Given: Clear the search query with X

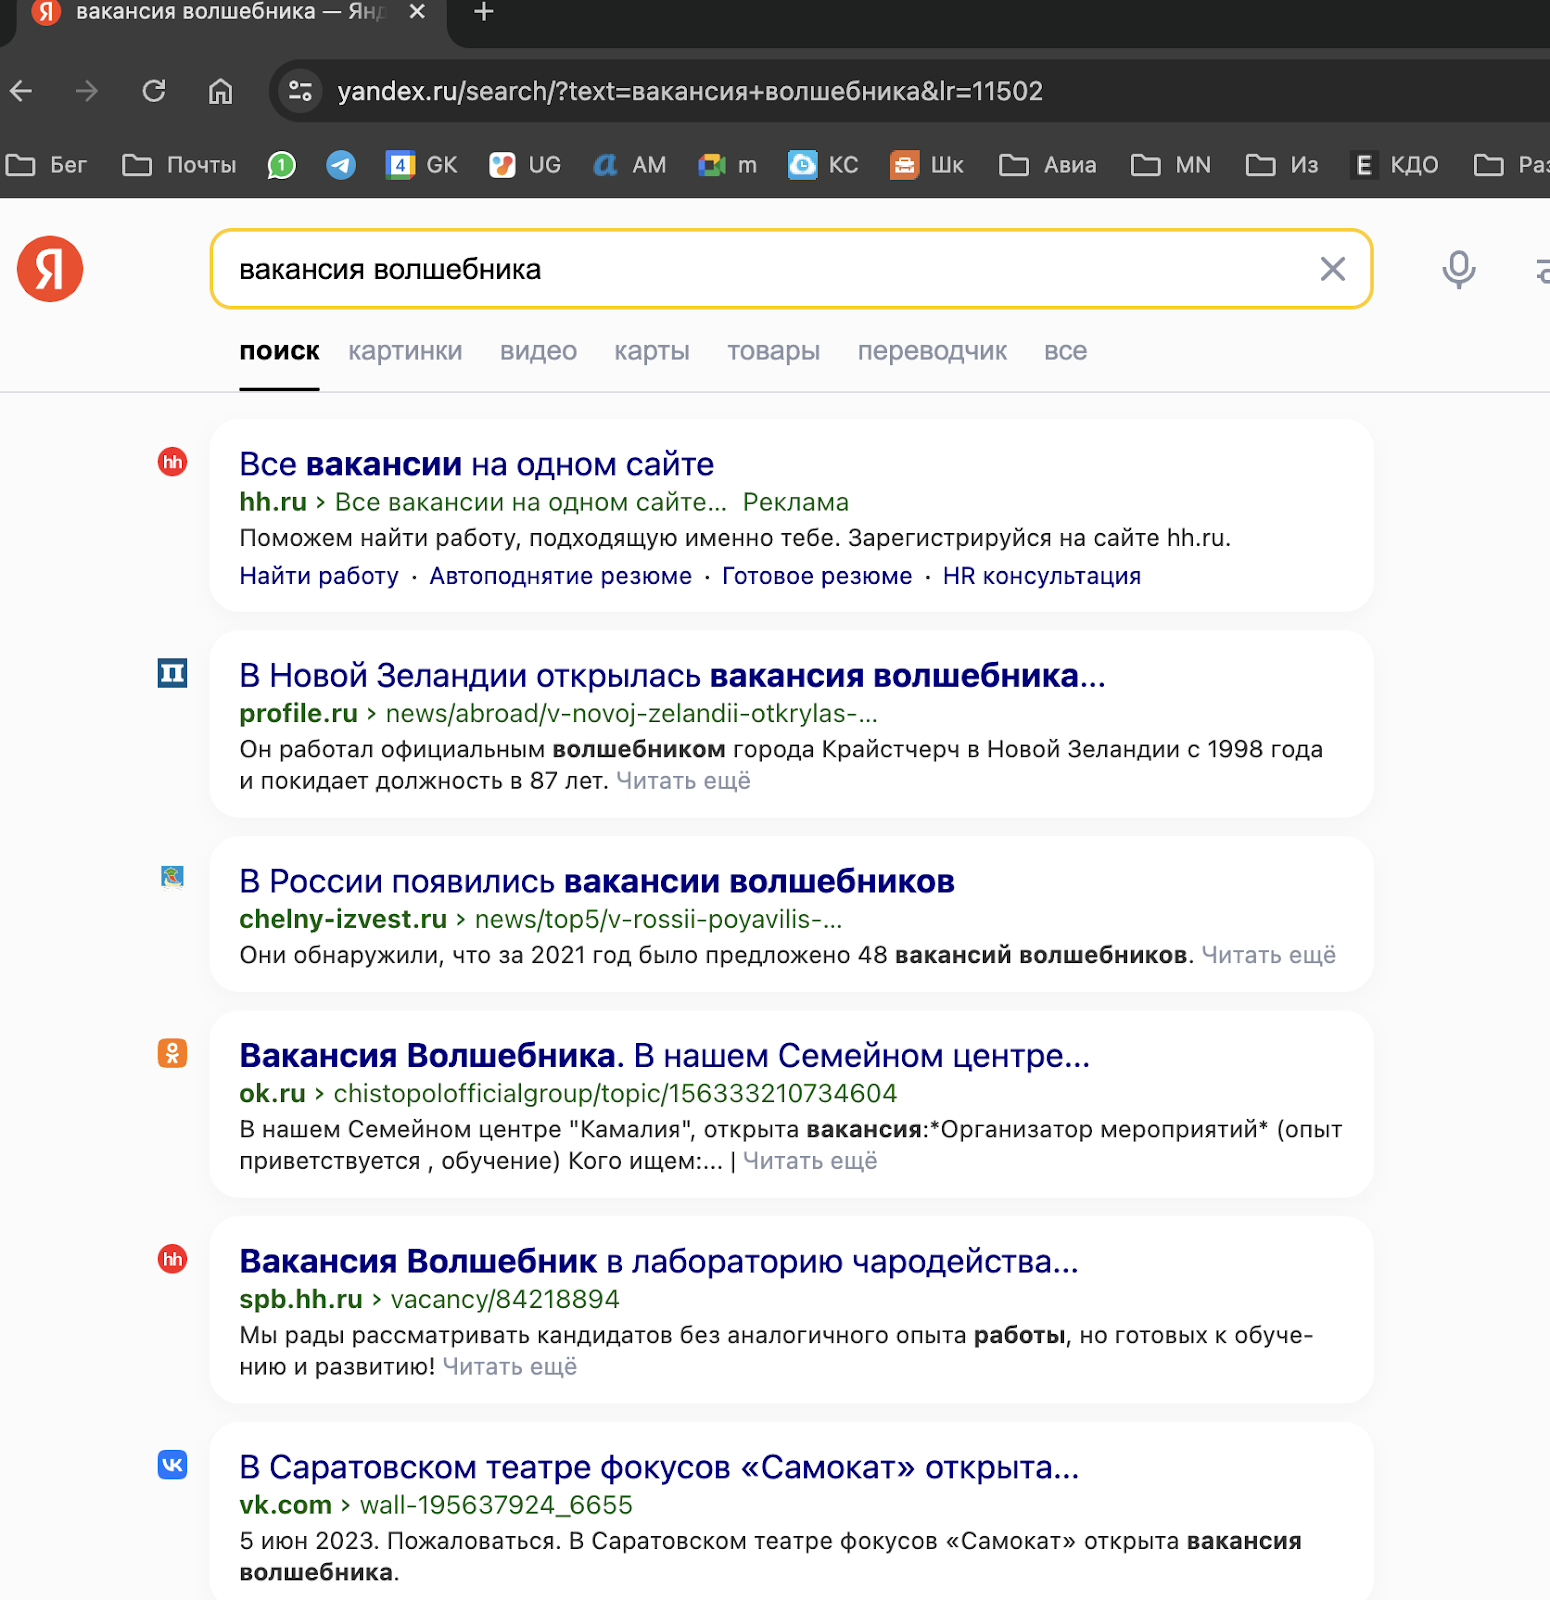Looking at the screenshot, I should (x=1332, y=269).
